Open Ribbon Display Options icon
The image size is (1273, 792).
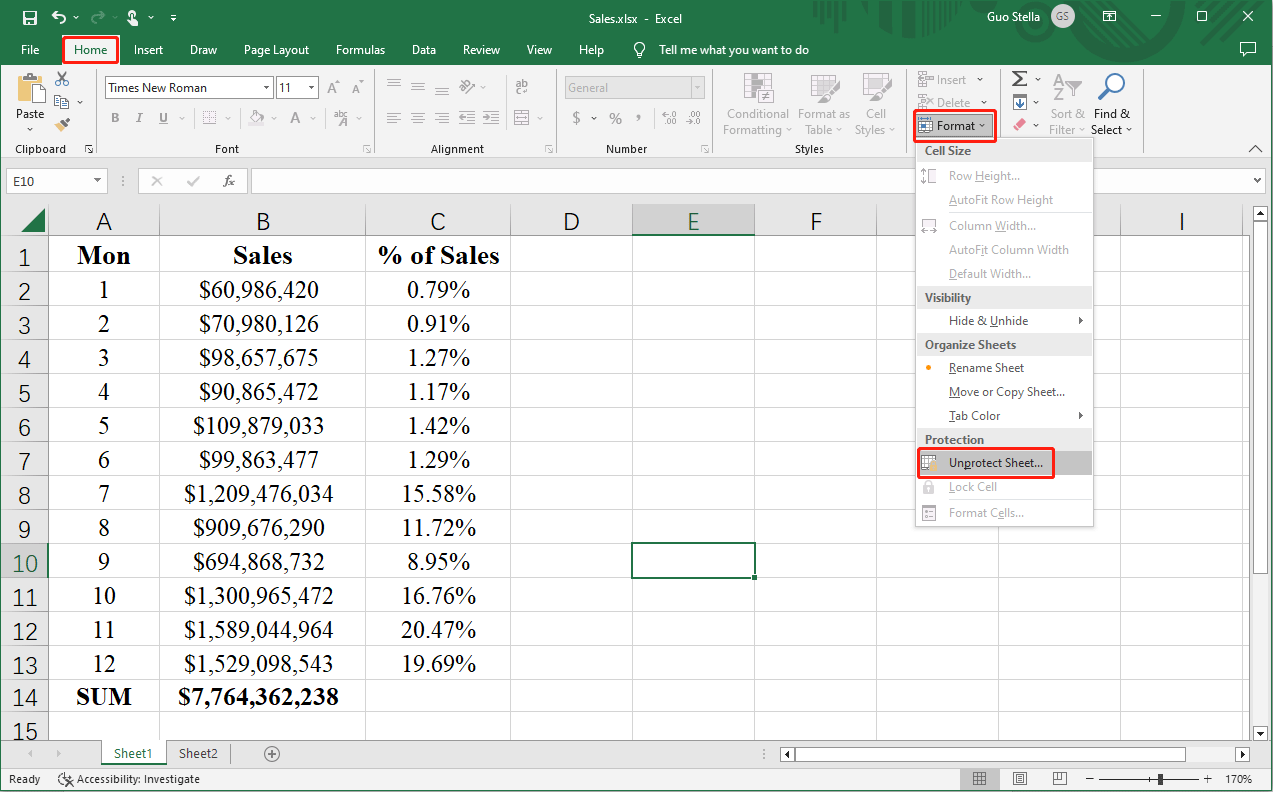pyautogui.click(x=1110, y=17)
